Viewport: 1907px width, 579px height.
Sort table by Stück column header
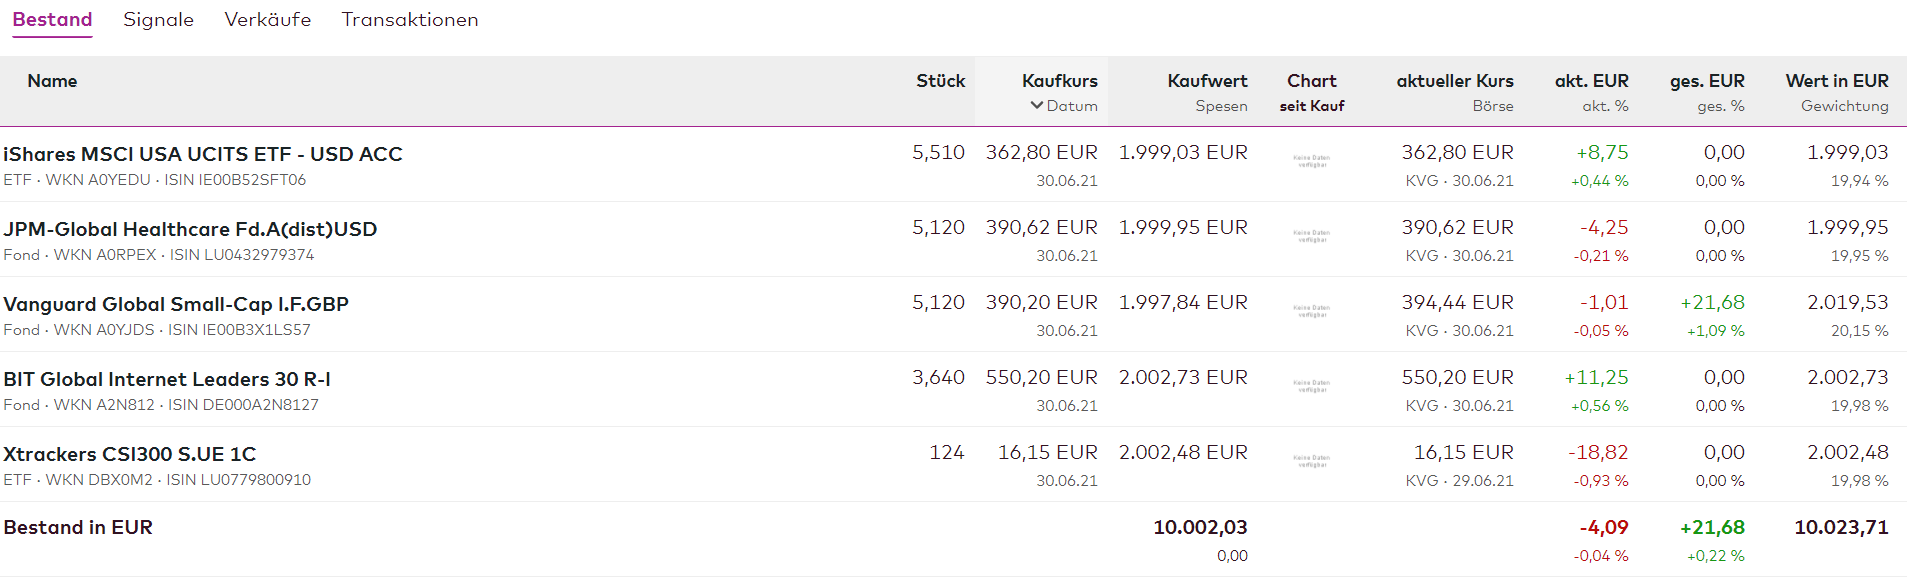pyautogui.click(x=940, y=81)
